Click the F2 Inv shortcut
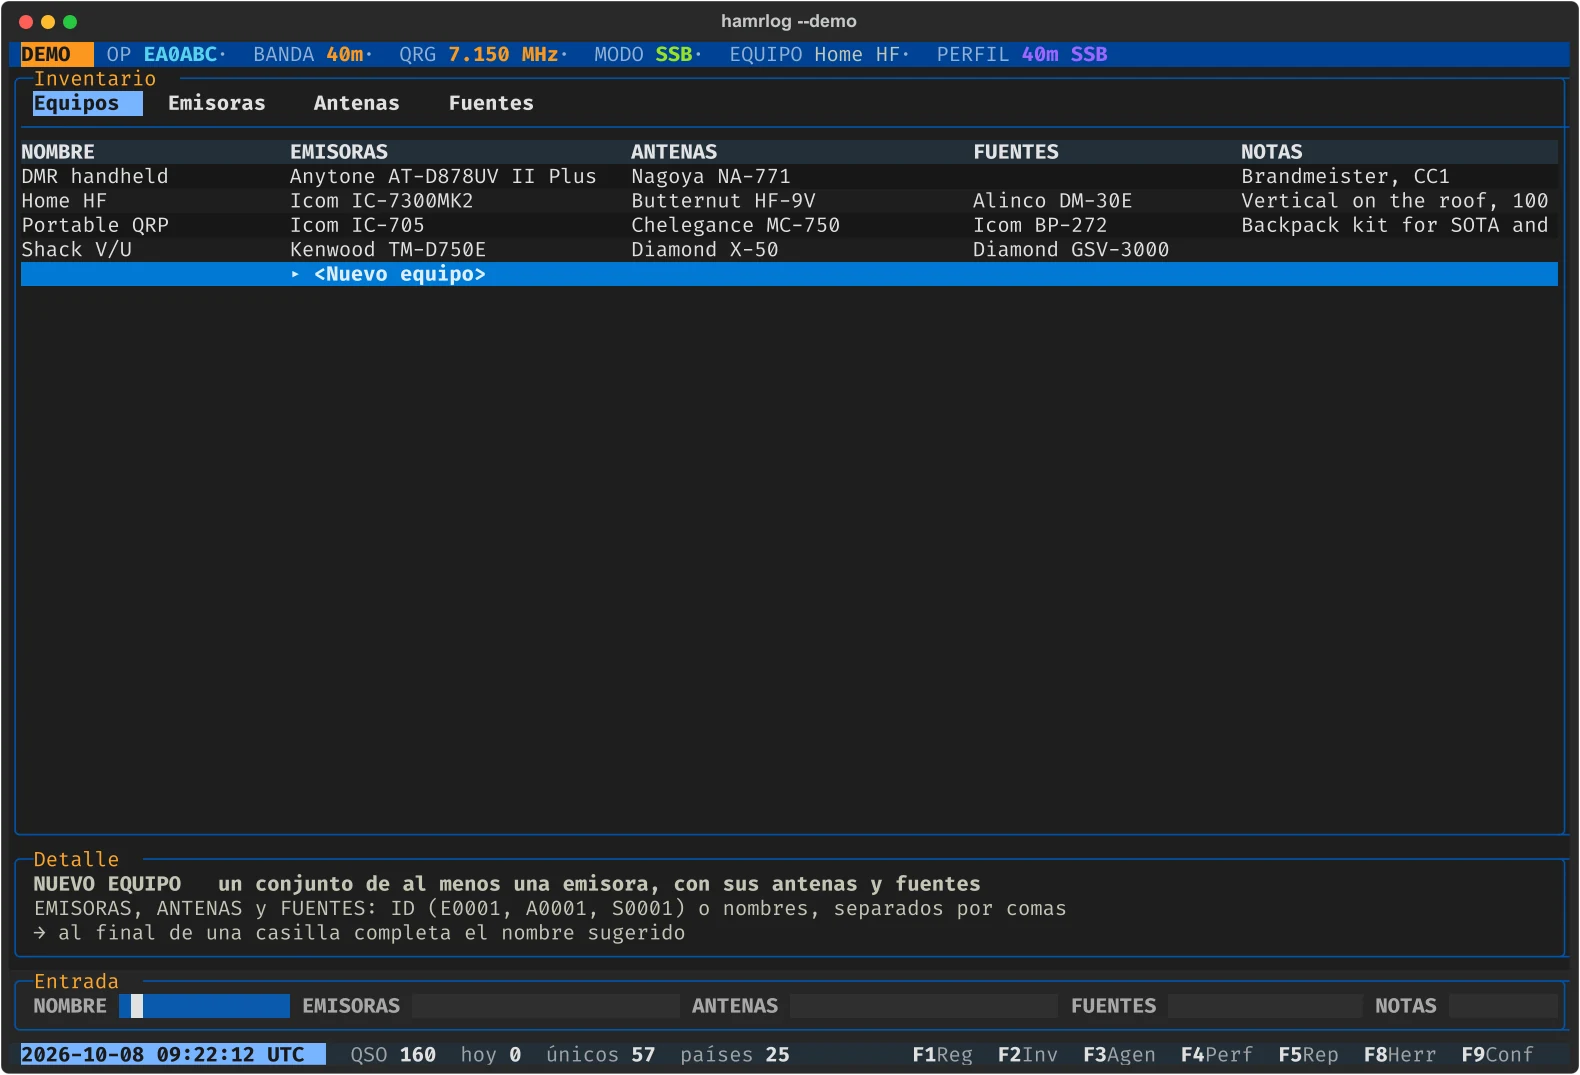Image resolution: width=1580 pixels, height=1075 pixels. (1028, 1055)
